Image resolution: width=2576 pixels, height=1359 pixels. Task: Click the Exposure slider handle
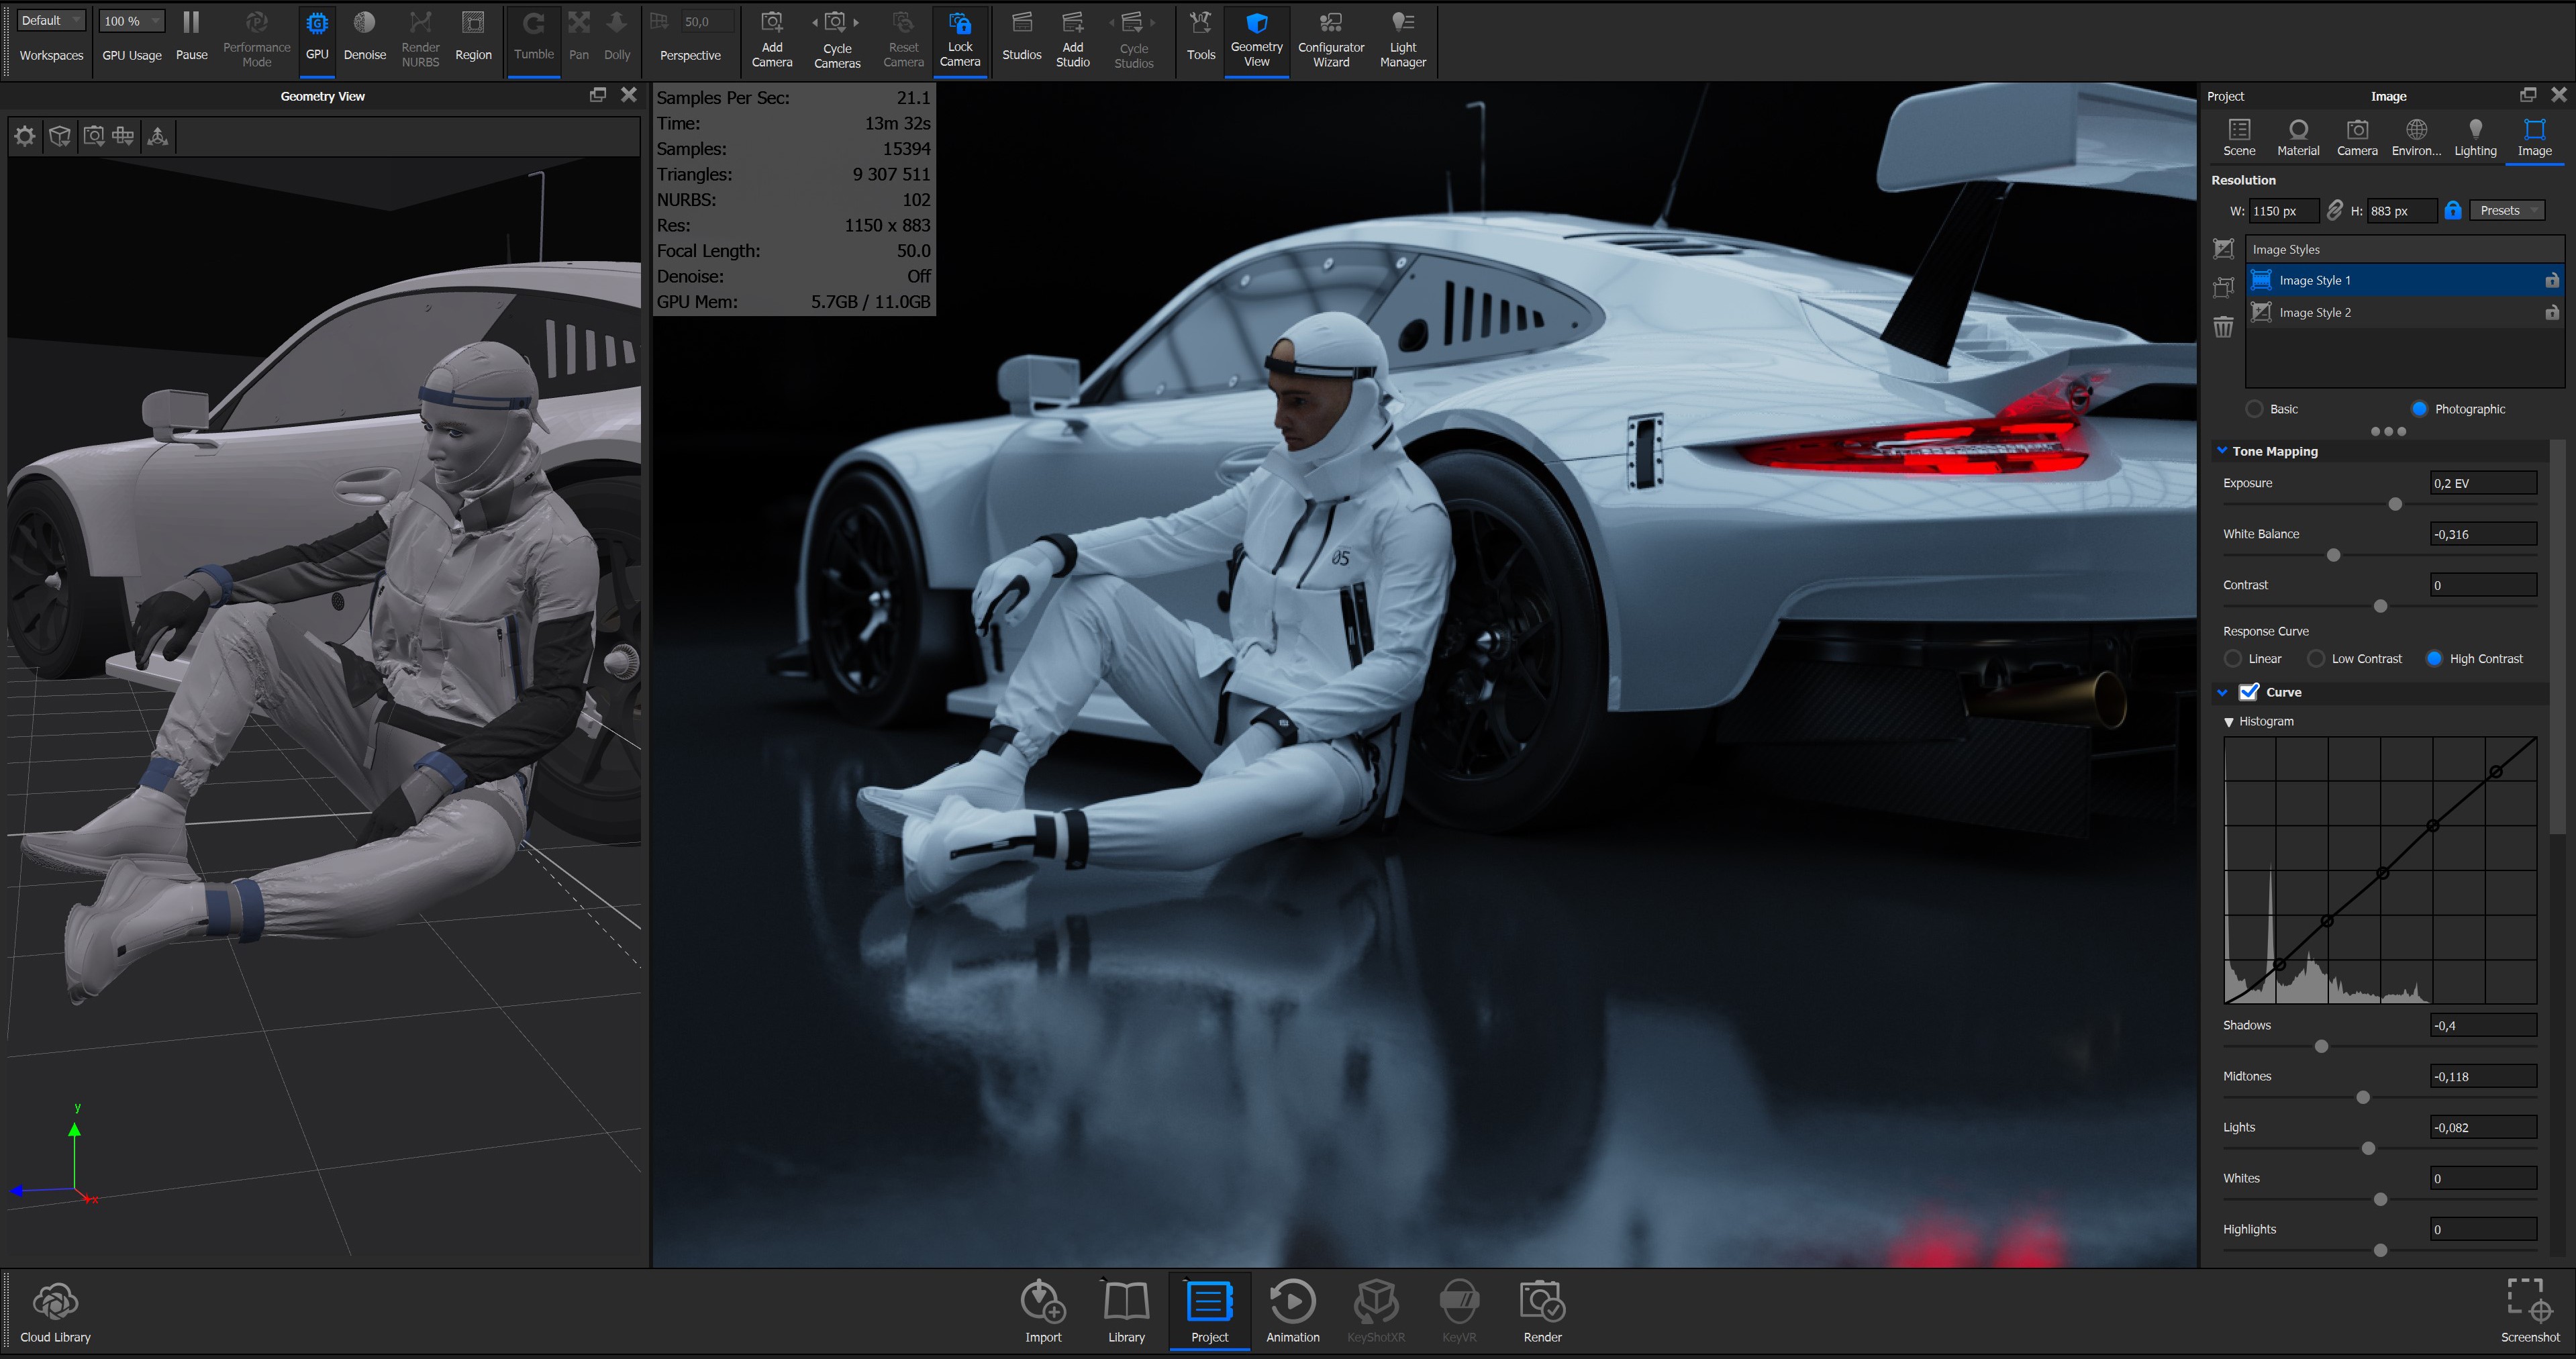[2395, 504]
